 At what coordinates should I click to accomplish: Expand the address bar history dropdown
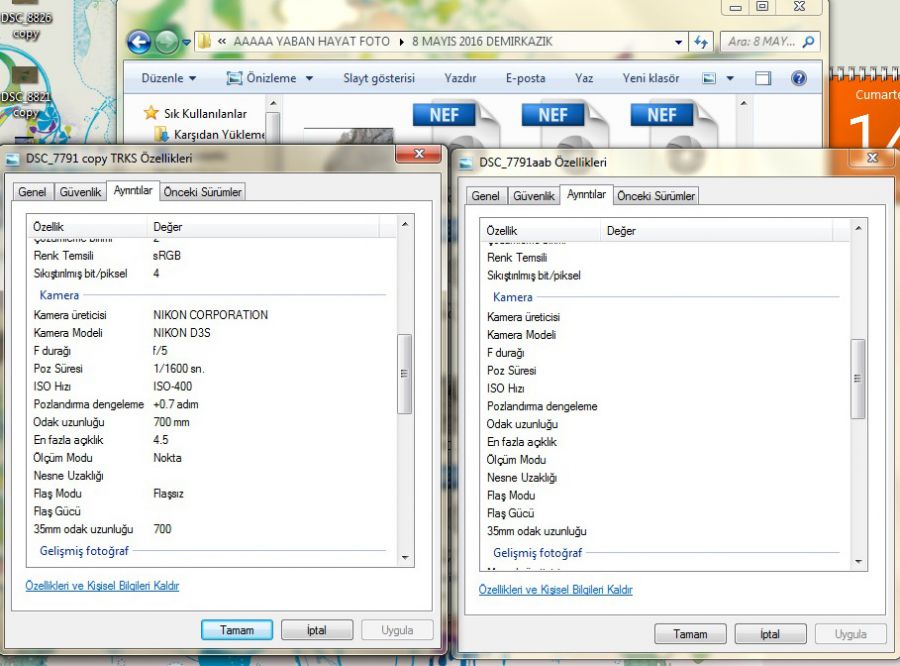(x=679, y=42)
